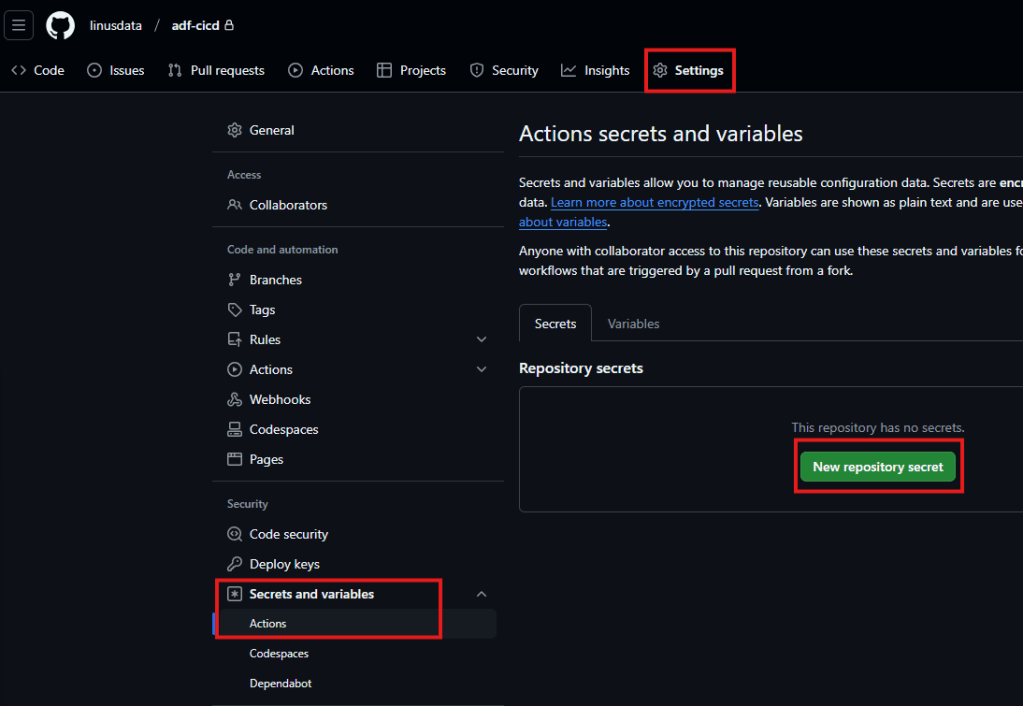The image size is (1023, 706).
Task: Open the Projects tab
Action: coord(411,70)
